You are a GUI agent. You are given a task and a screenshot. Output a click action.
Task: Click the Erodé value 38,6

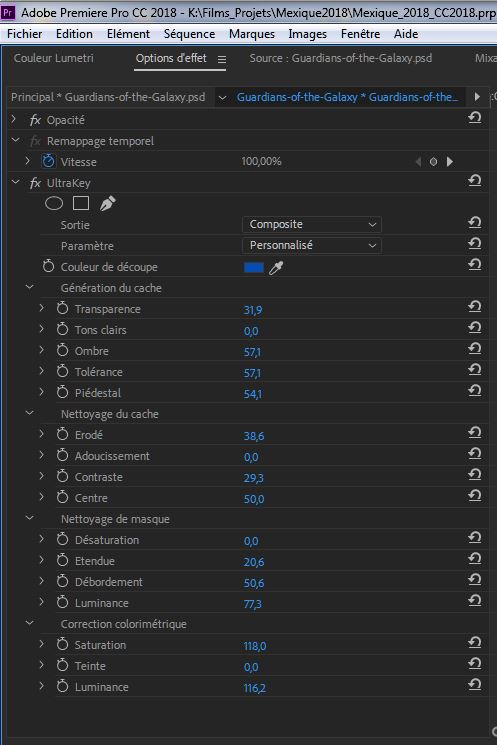[x=254, y=436]
